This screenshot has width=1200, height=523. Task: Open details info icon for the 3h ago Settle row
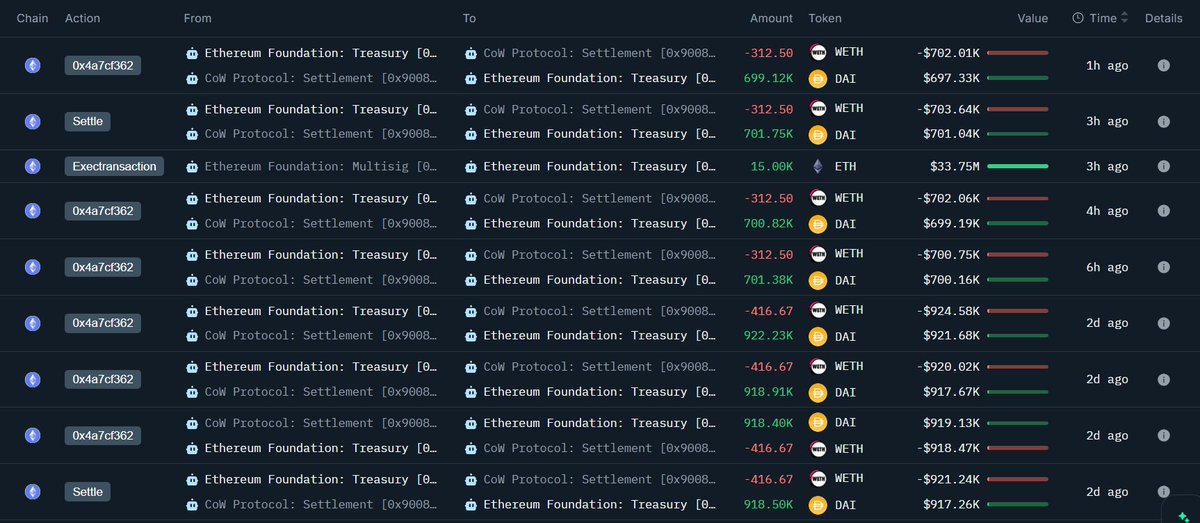click(1163, 121)
